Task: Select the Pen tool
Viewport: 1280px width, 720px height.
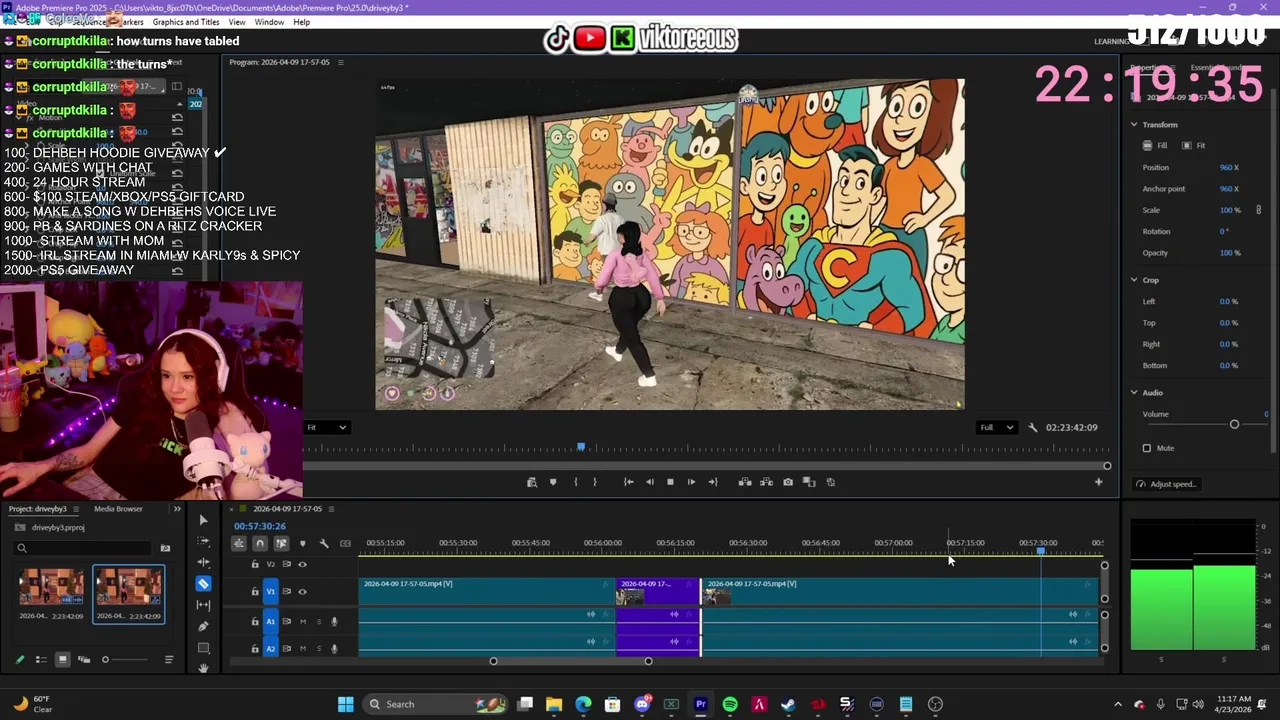Action: [x=203, y=626]
